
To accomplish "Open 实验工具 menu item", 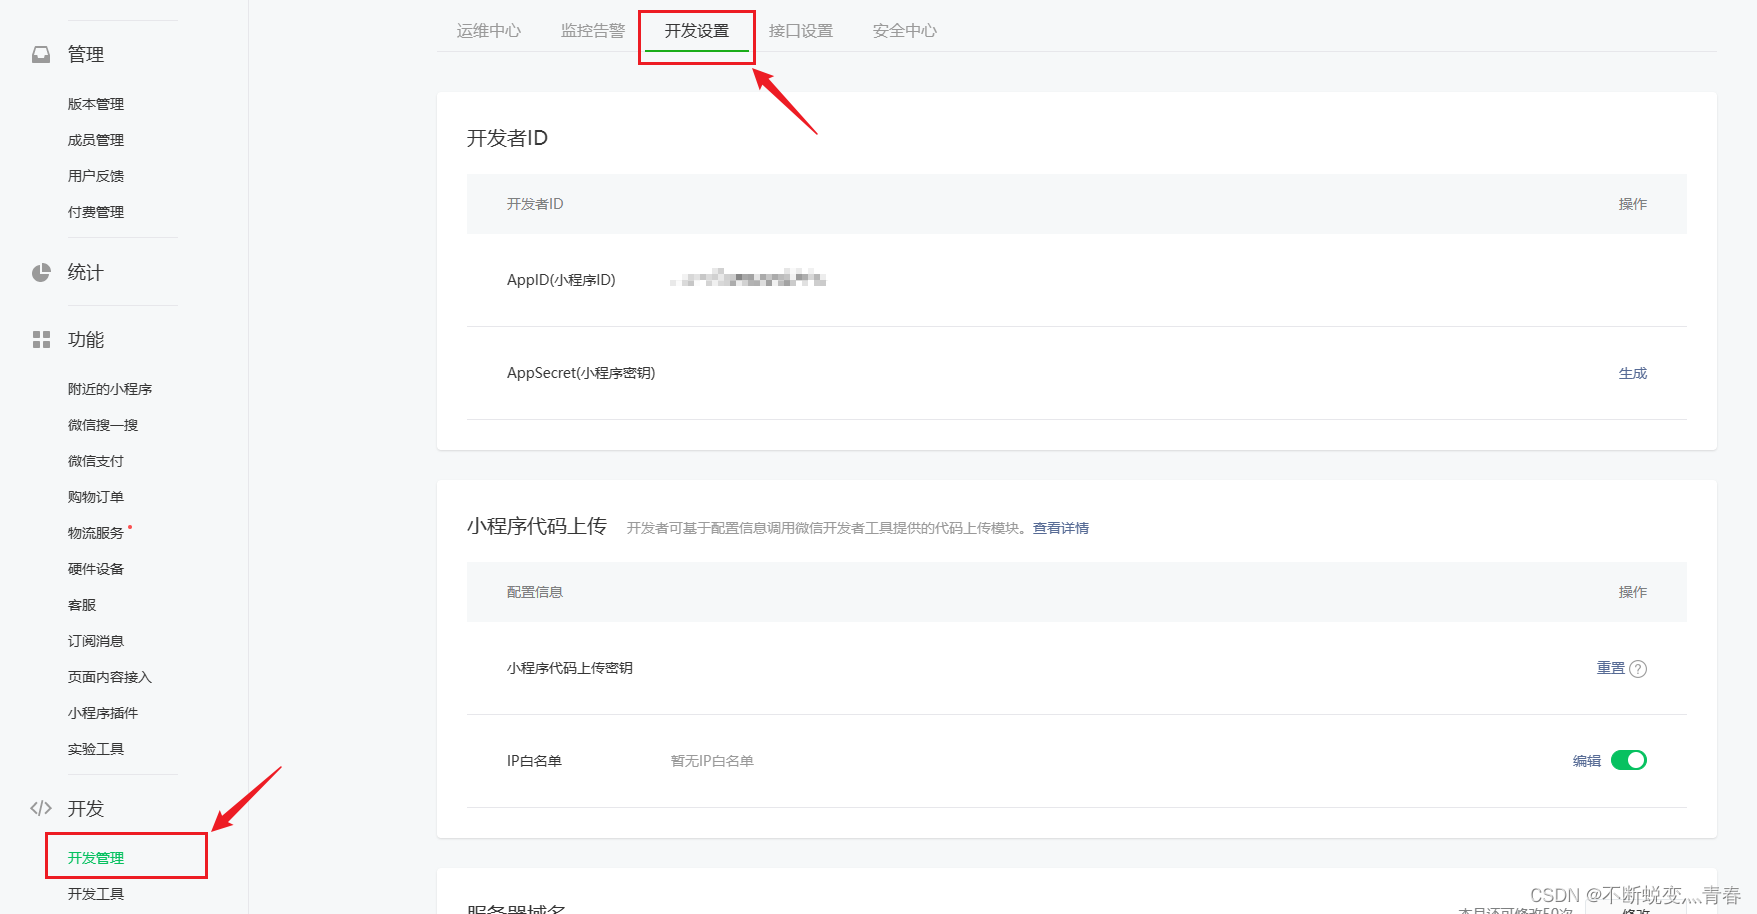I will pyautogui.click(x=96, y=749).
